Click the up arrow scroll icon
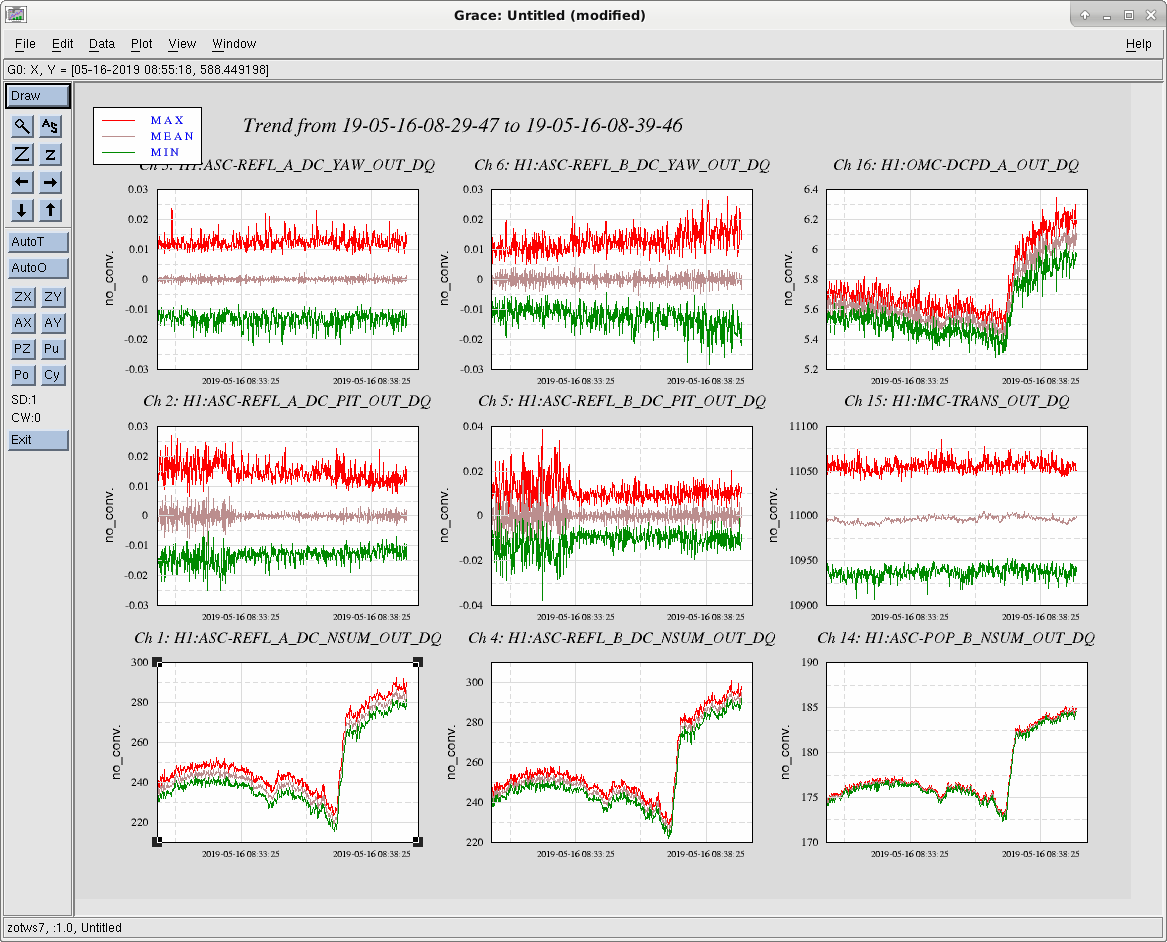 click(x=50, y=210)
